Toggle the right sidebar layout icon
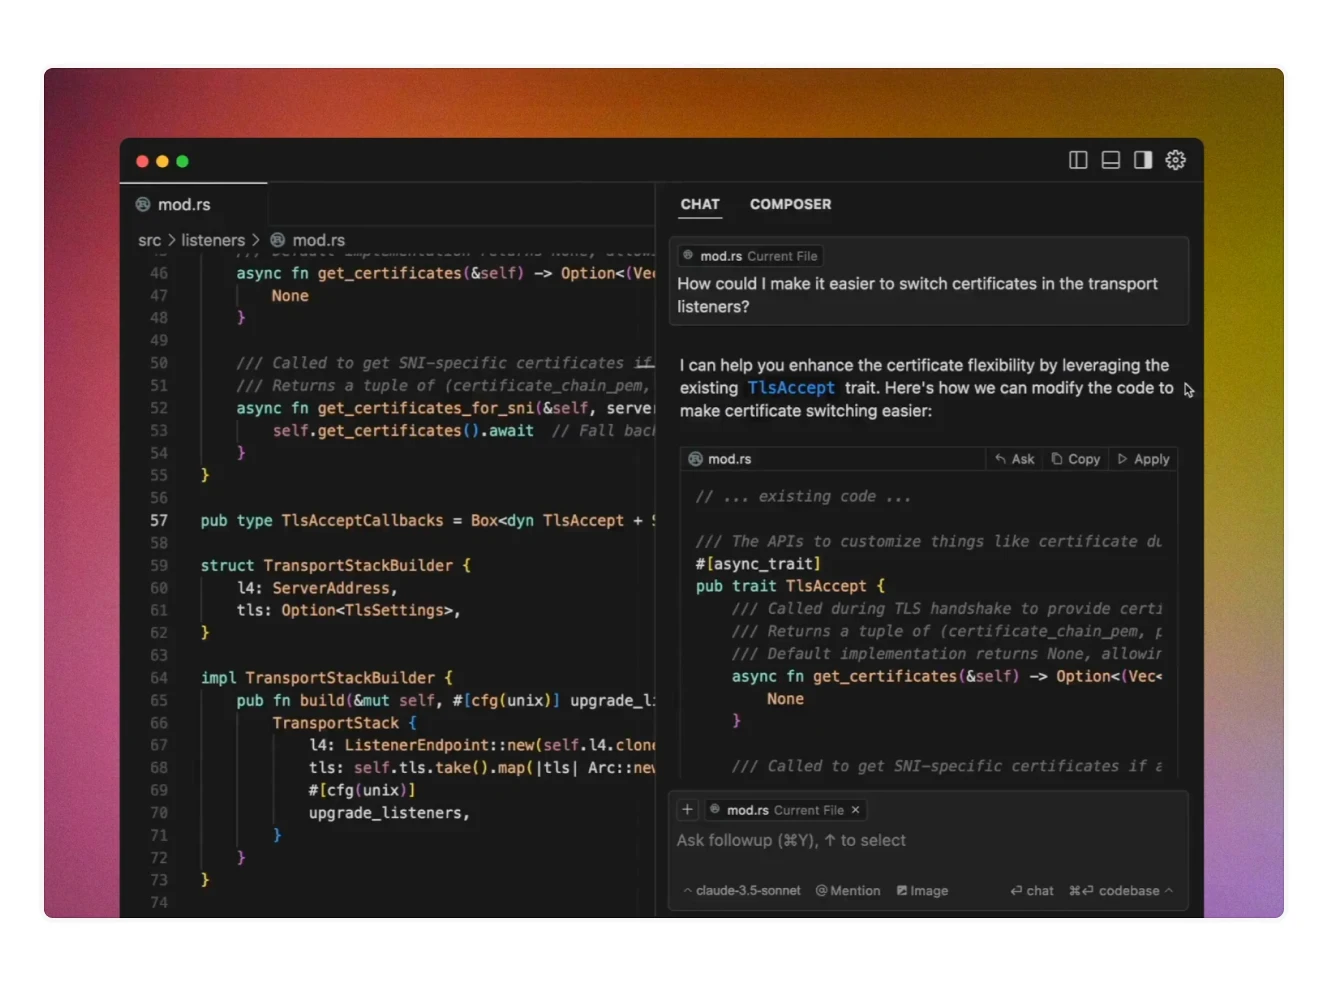 (x=1143, y=160)
